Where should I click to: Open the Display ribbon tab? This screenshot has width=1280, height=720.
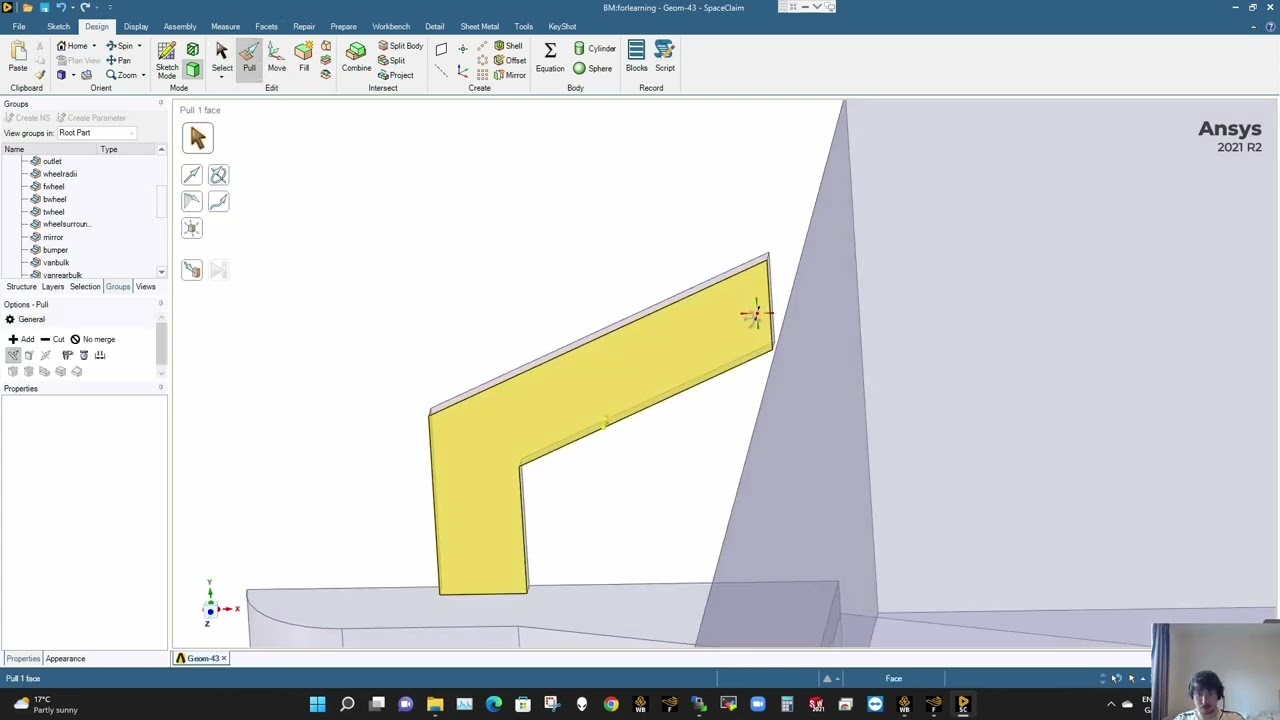click(x=136, y=26)
